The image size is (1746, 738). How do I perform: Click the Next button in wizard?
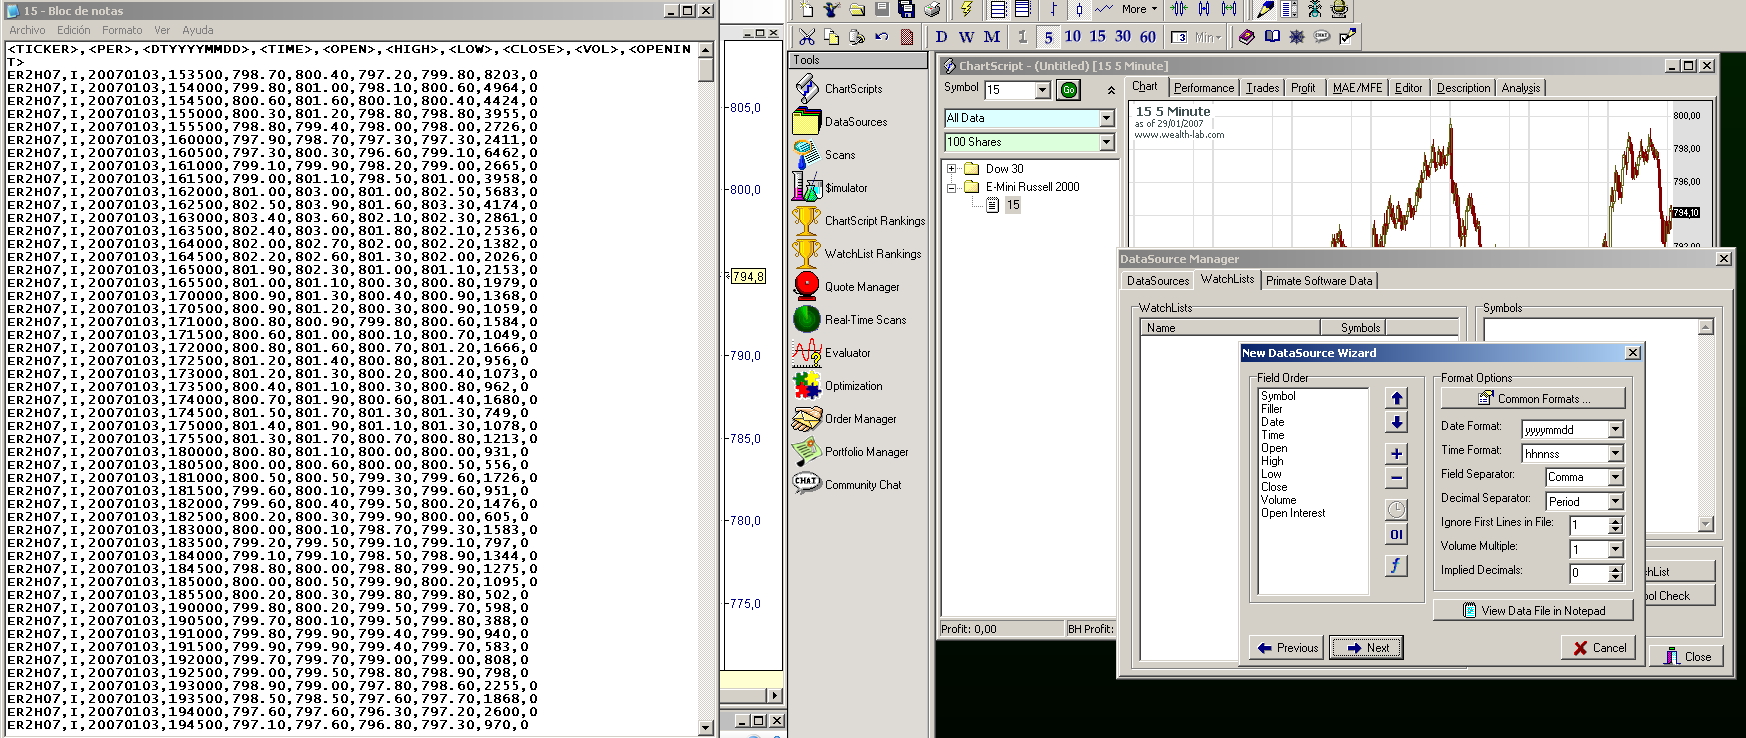(1367, 648)
